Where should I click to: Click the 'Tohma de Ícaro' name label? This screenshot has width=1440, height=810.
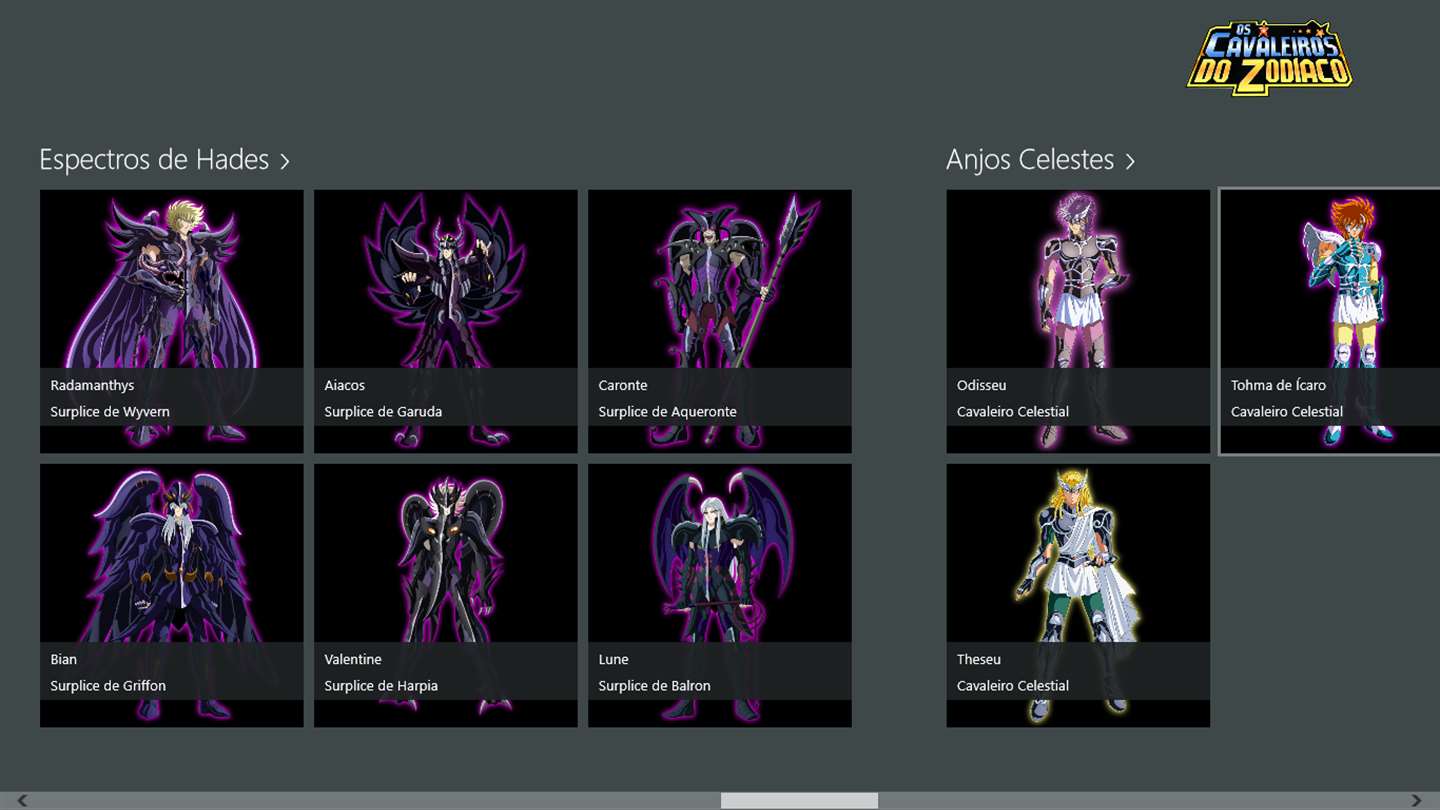1278,385
